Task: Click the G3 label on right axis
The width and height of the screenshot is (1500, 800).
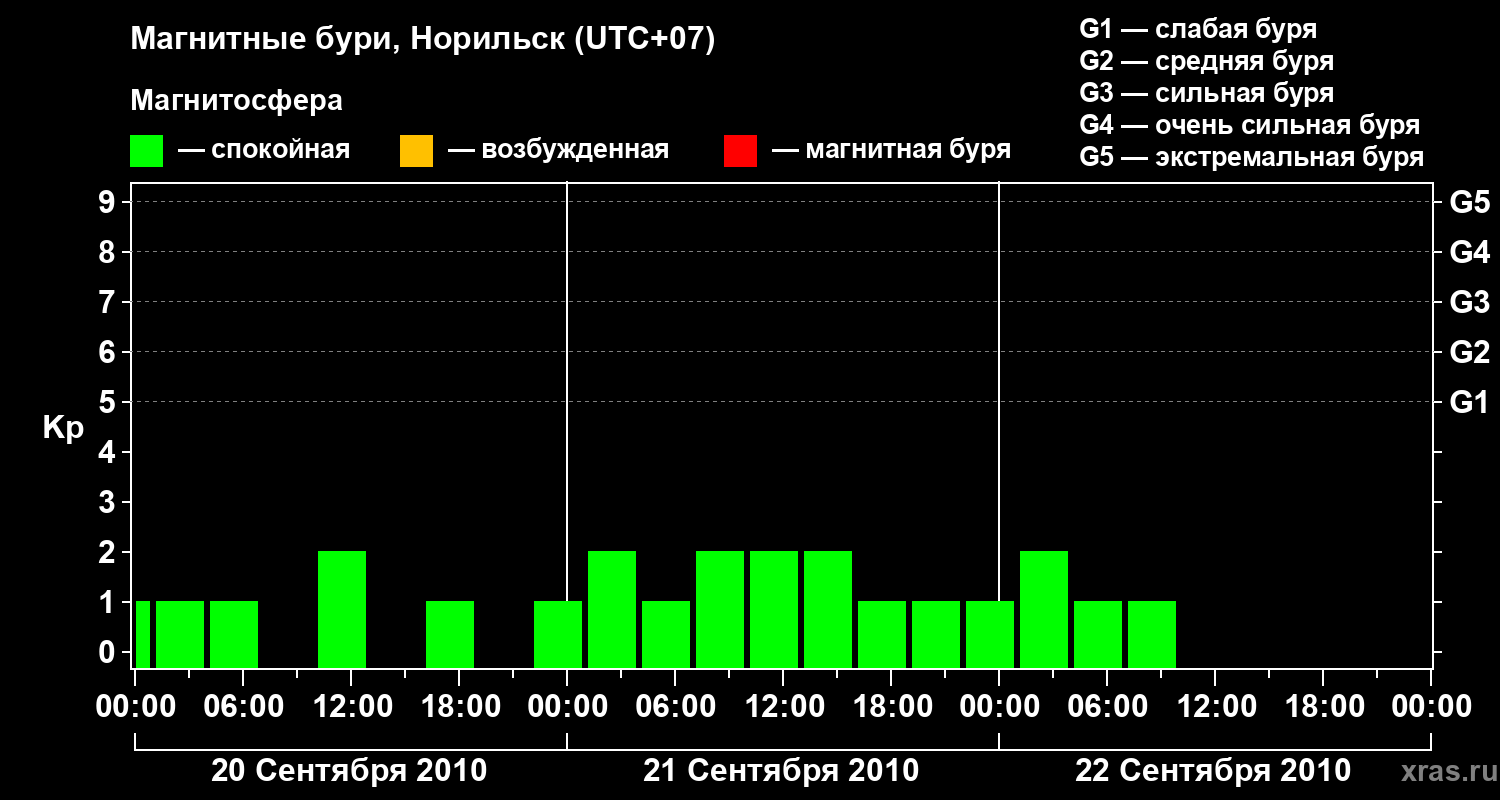Action: pyautogui.click(x=1469, y=302)
